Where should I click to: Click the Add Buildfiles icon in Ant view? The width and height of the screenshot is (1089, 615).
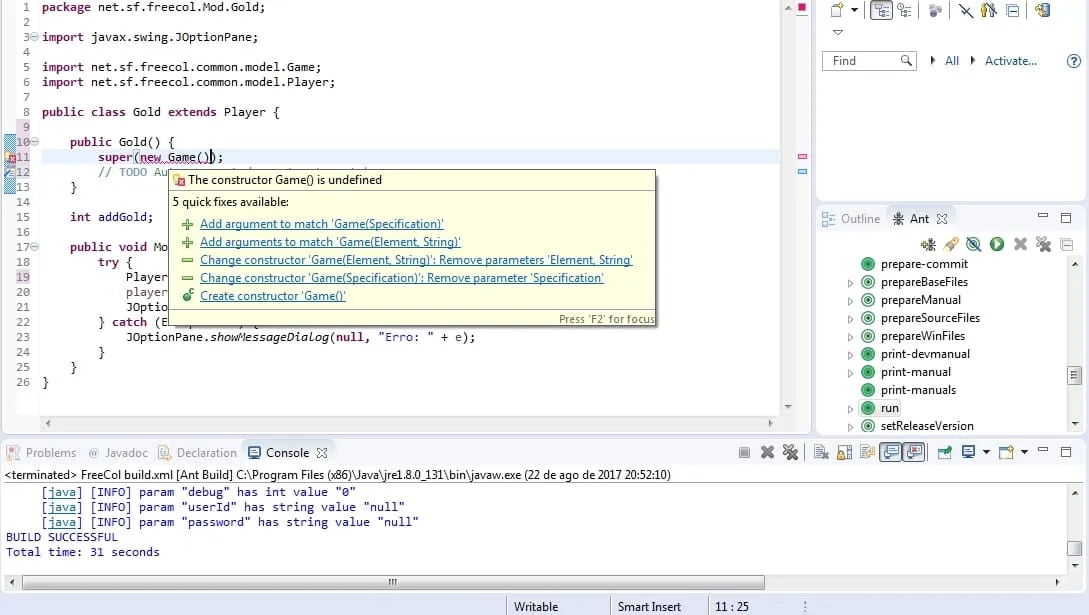(928, 244)
